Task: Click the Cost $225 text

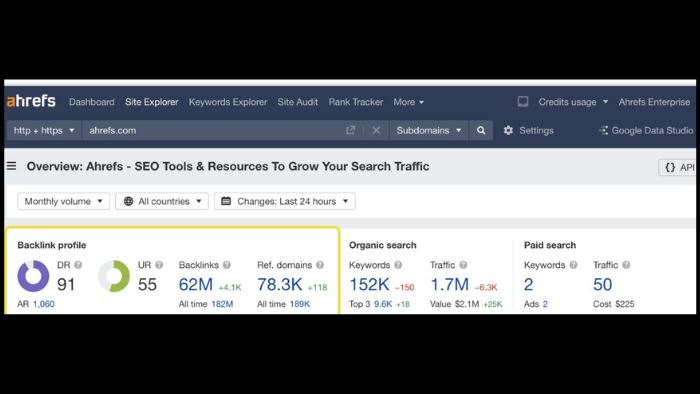Action: (x=613, y=304)
